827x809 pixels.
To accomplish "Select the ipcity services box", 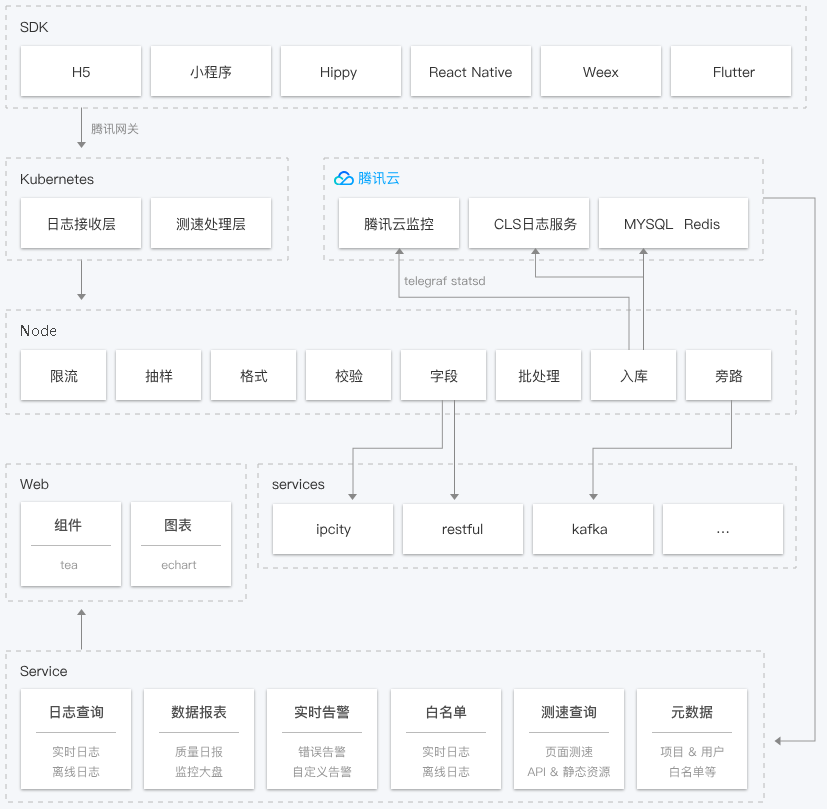I will tap(333, 529).
